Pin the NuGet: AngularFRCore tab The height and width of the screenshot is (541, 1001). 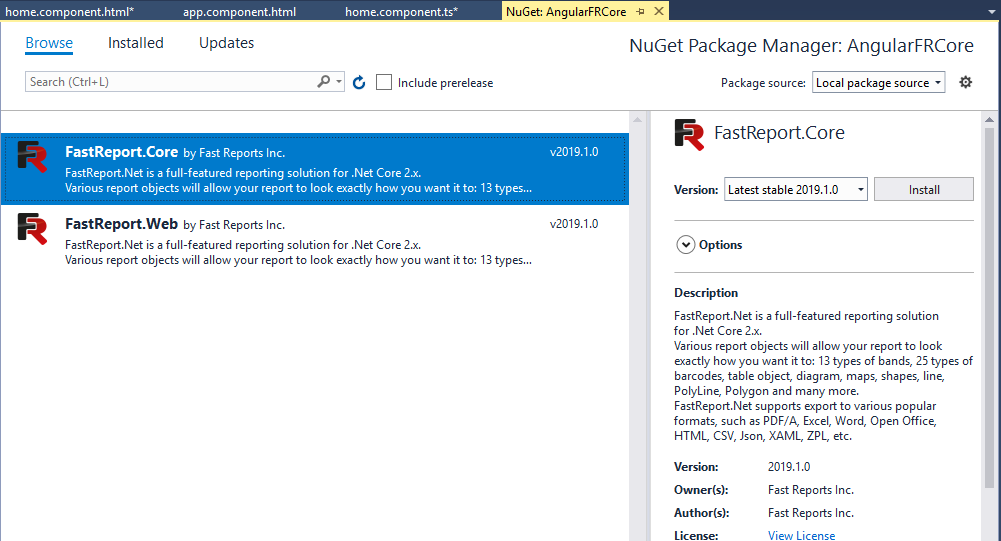click(640, 11)
